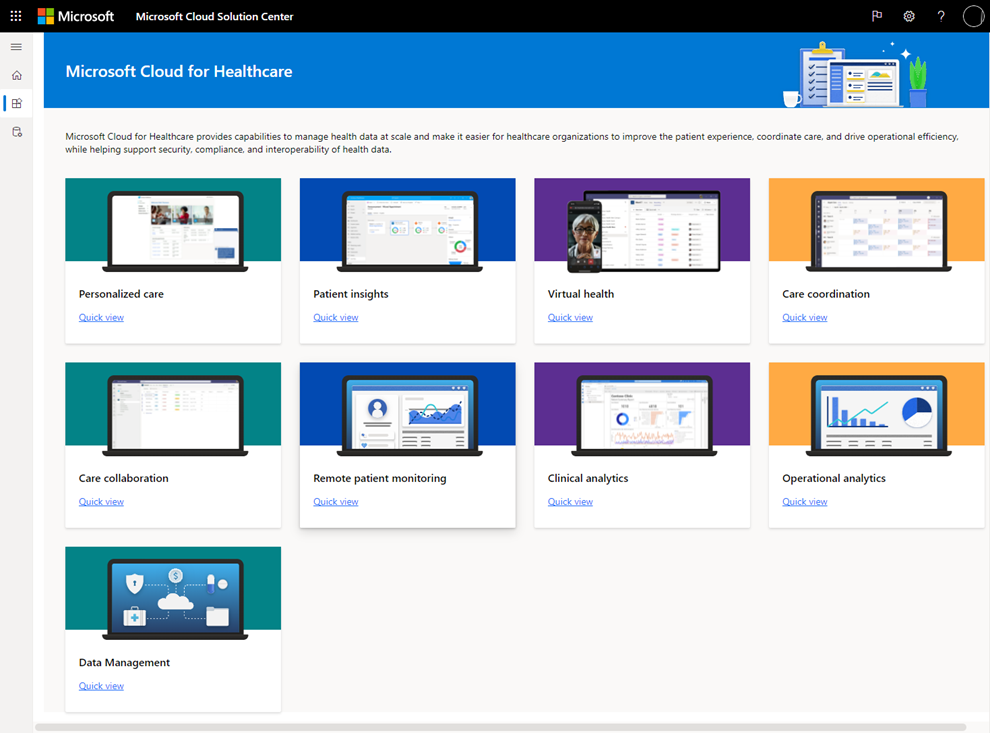Open Quick view for Personalized care
This screenshot has width=991, height=733.
[101, 317]
